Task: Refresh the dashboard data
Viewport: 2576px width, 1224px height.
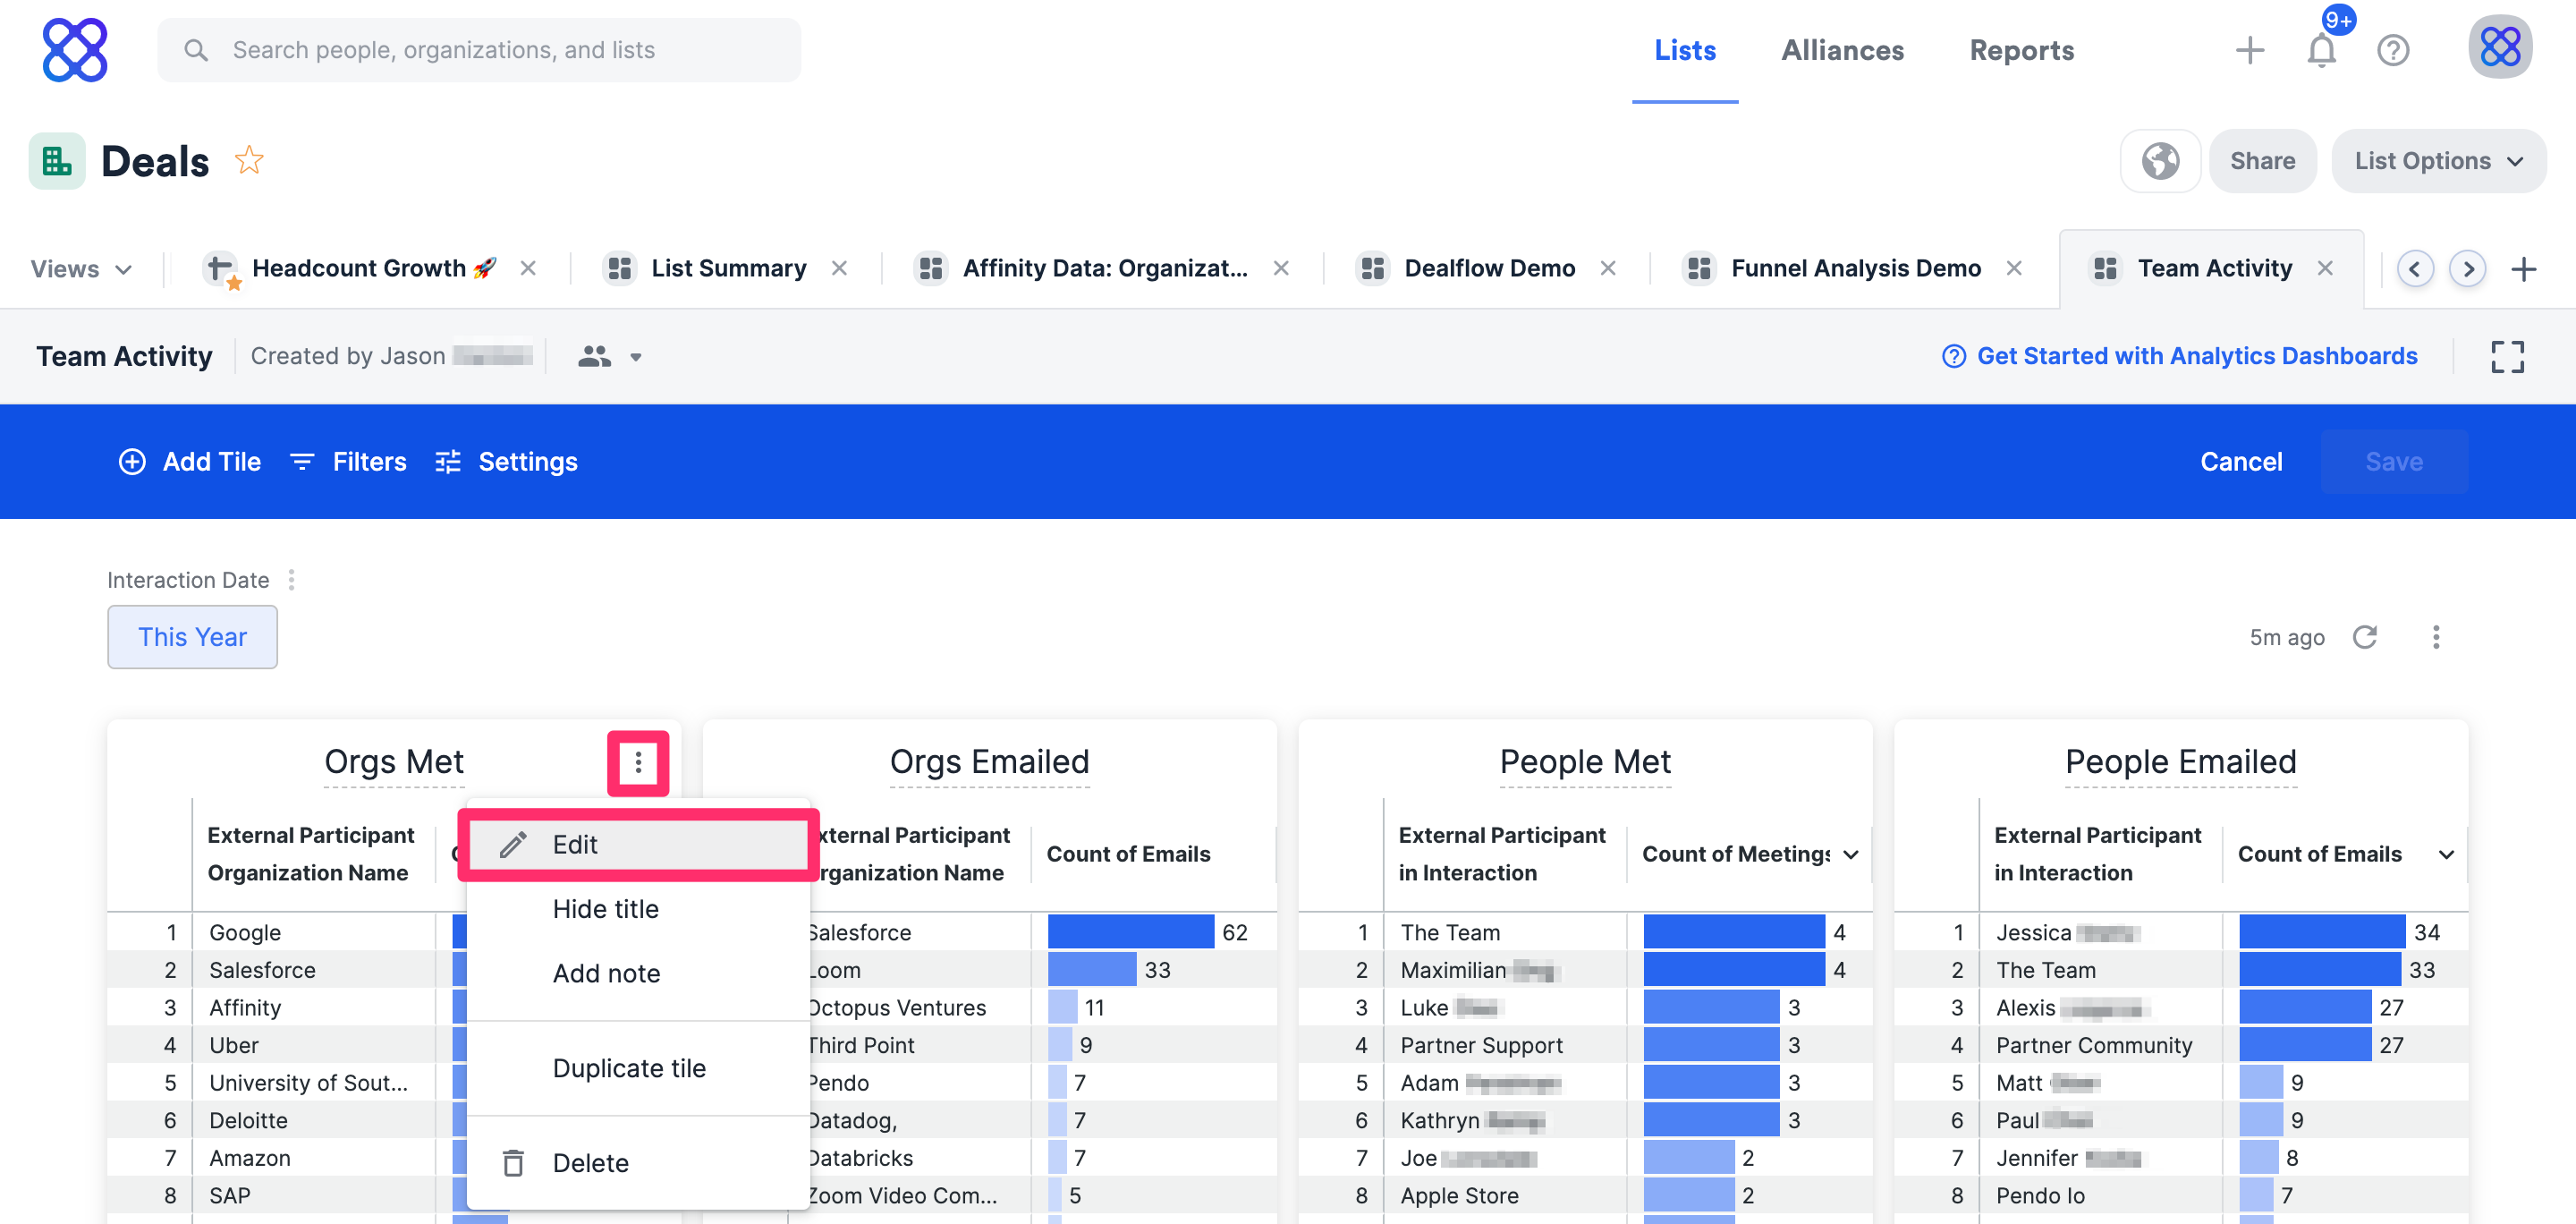Action: point(2364,637)
